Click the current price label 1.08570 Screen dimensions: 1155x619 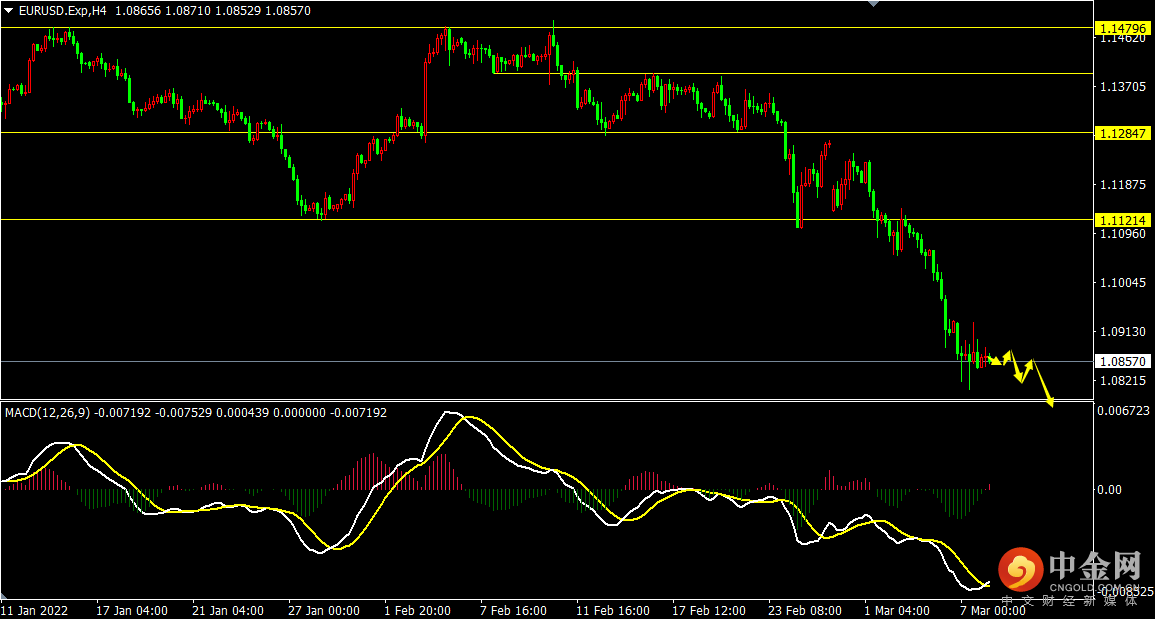point(1122,361)
